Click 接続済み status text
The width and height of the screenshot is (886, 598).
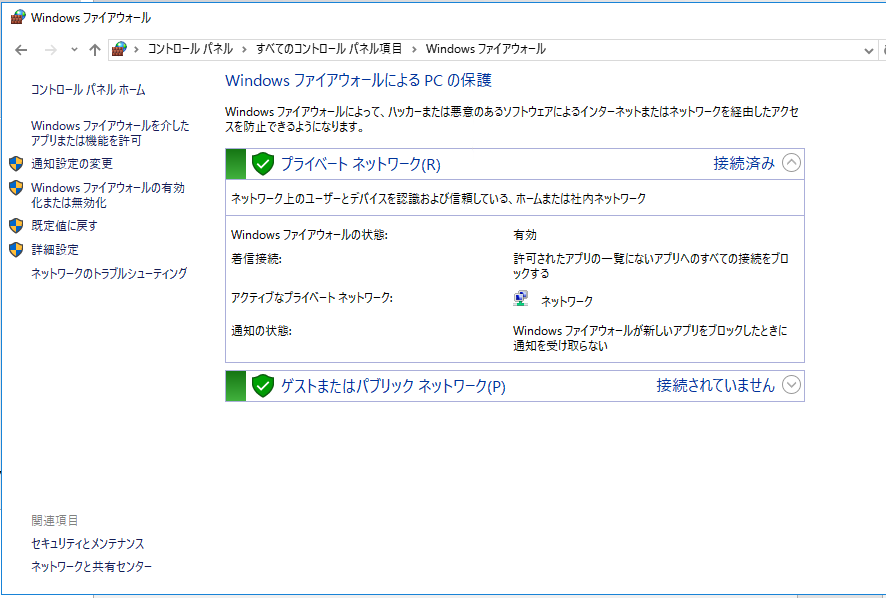coord(744,164)
